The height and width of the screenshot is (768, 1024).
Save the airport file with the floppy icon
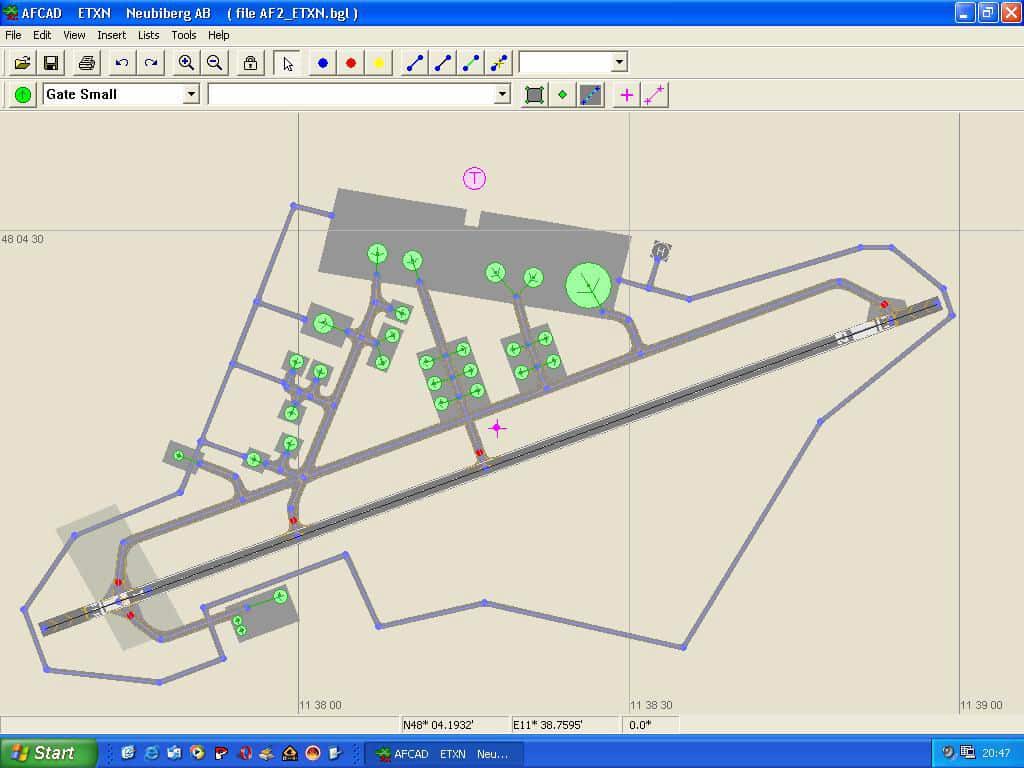[x=50, y=63]
